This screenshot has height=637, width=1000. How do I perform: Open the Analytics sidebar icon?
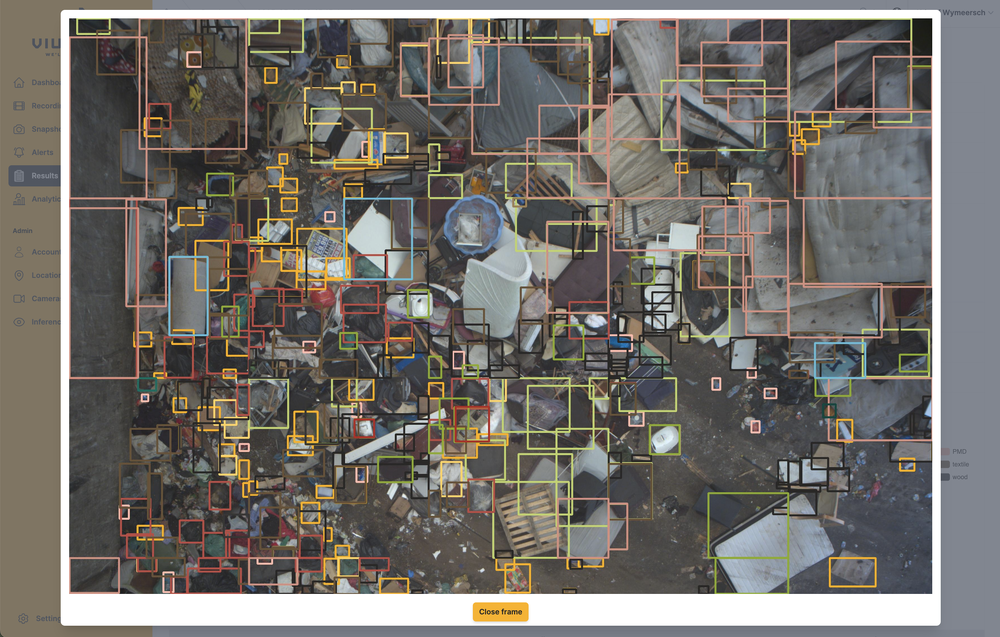(20, 199)
